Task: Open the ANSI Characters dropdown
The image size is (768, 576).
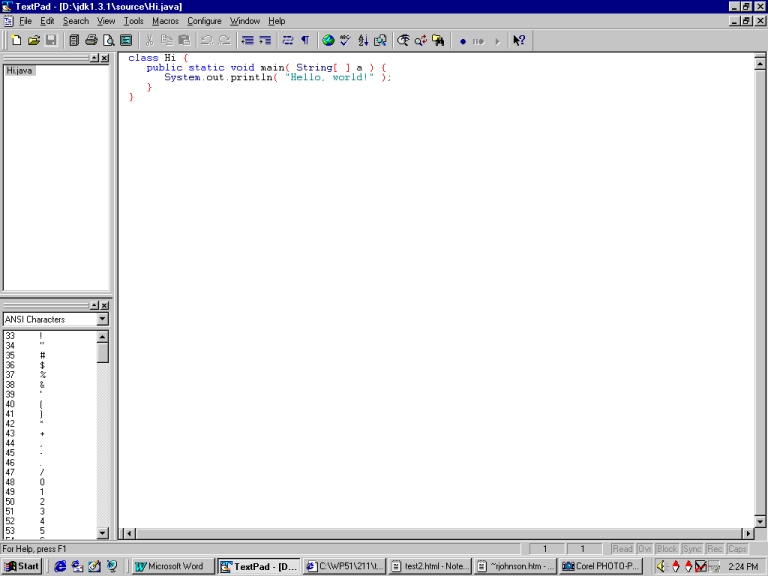Action: coord(102,320)
